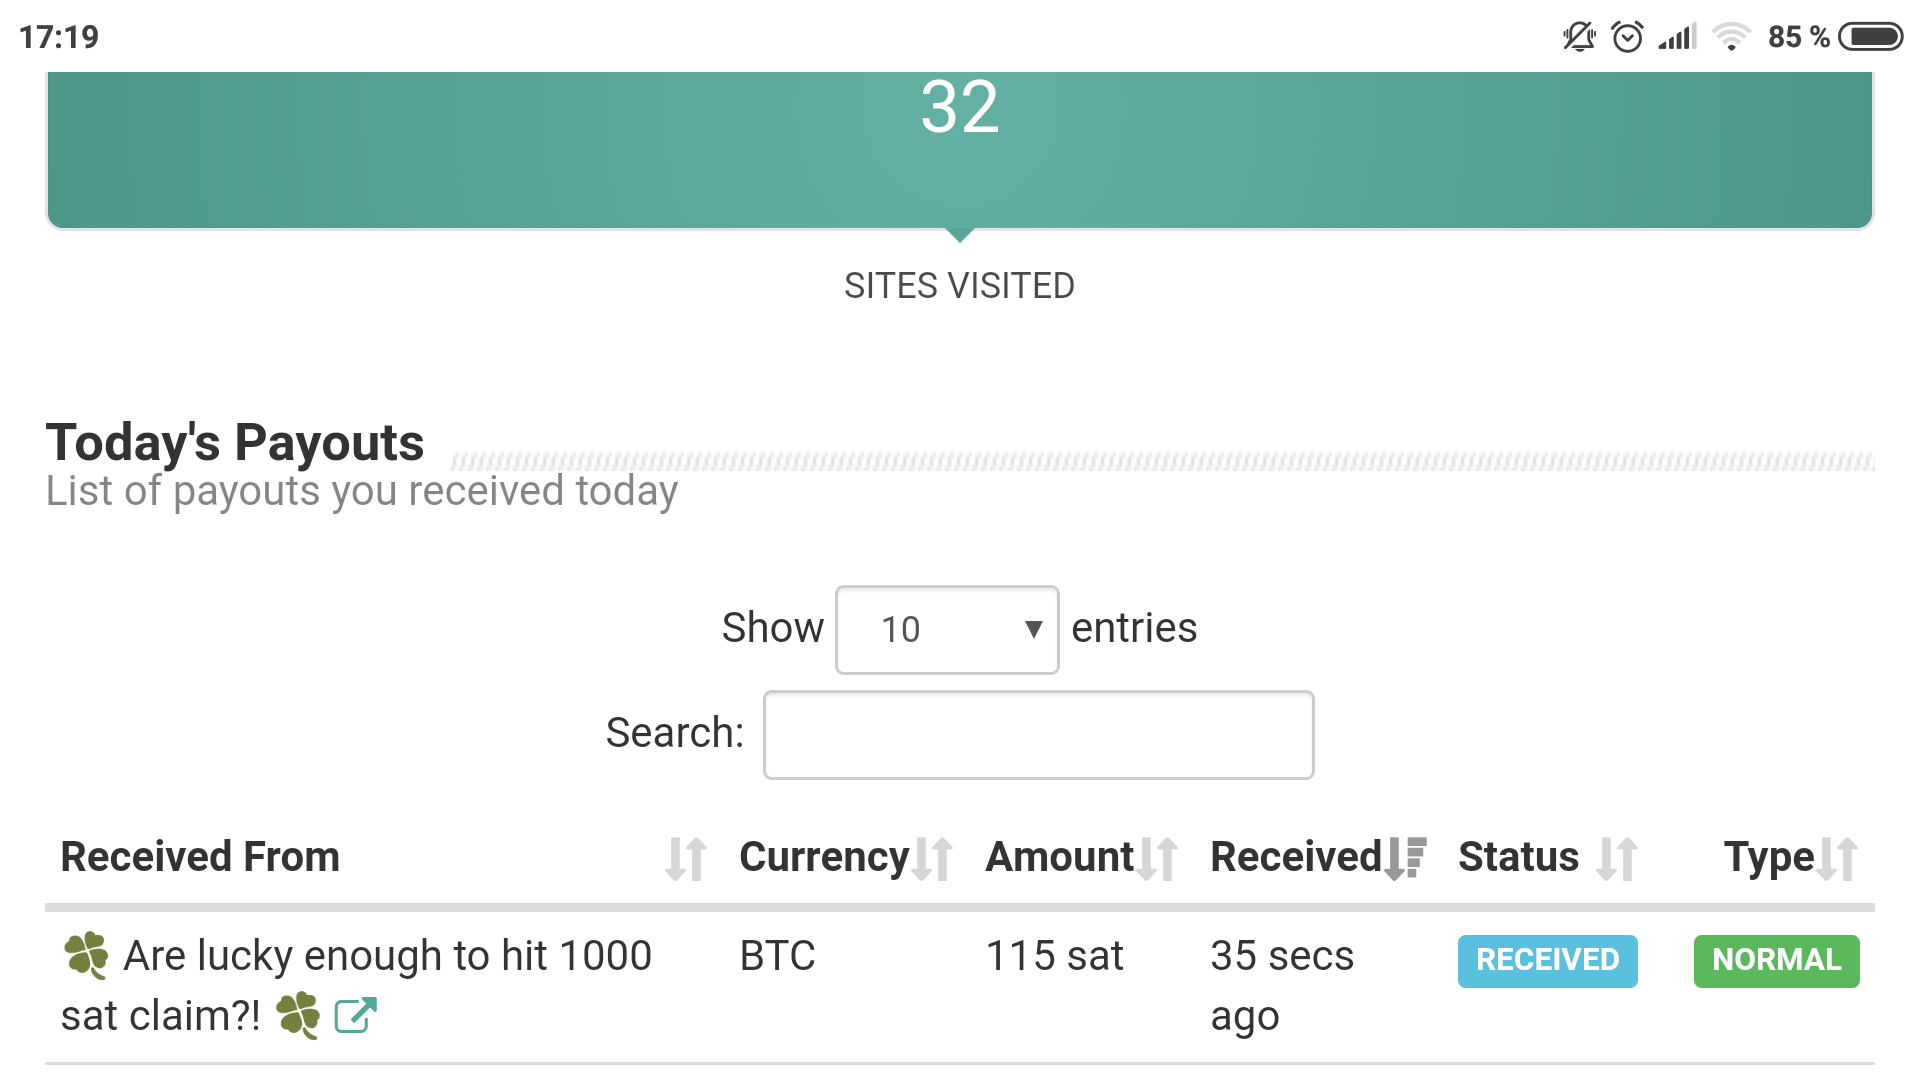Click the Status column header label

pyautogui.click(x=1518, y=857)
